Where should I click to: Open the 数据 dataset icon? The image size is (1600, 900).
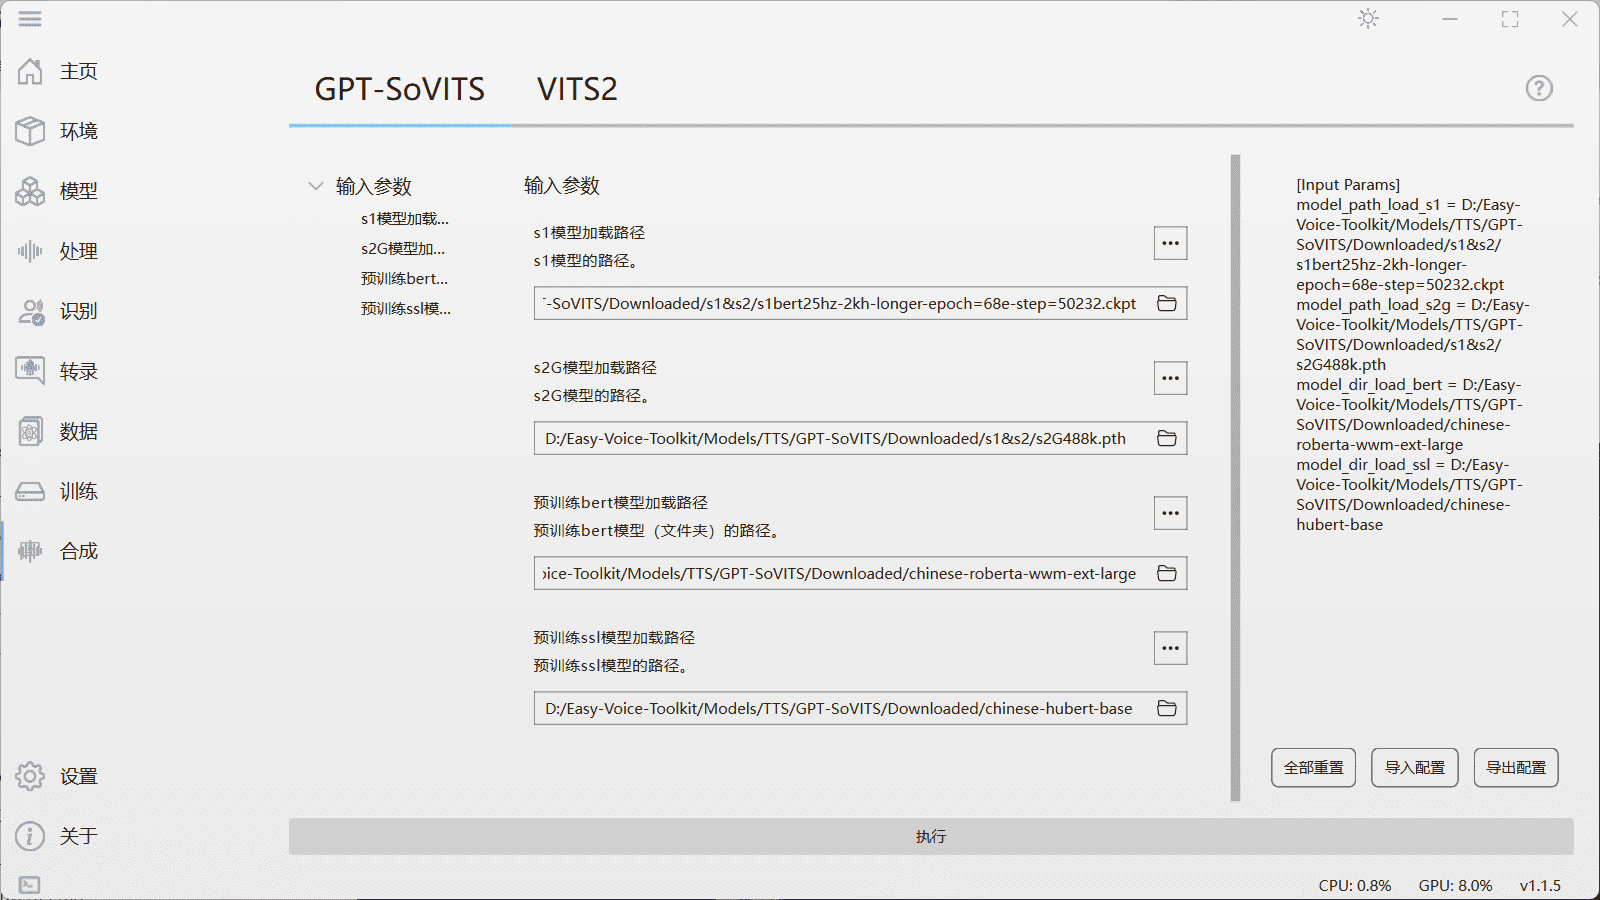(30, 431)
